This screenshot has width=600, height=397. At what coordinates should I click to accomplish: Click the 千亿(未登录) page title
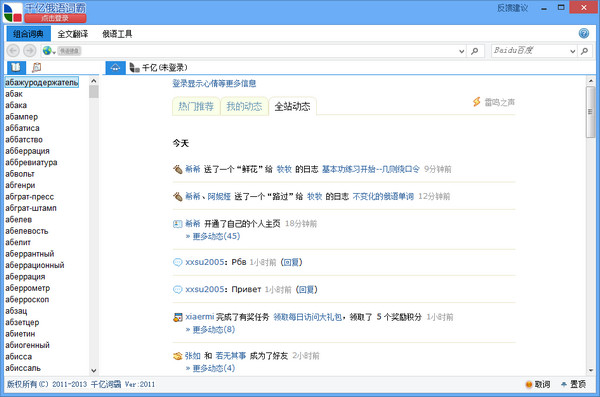point(165,68)
